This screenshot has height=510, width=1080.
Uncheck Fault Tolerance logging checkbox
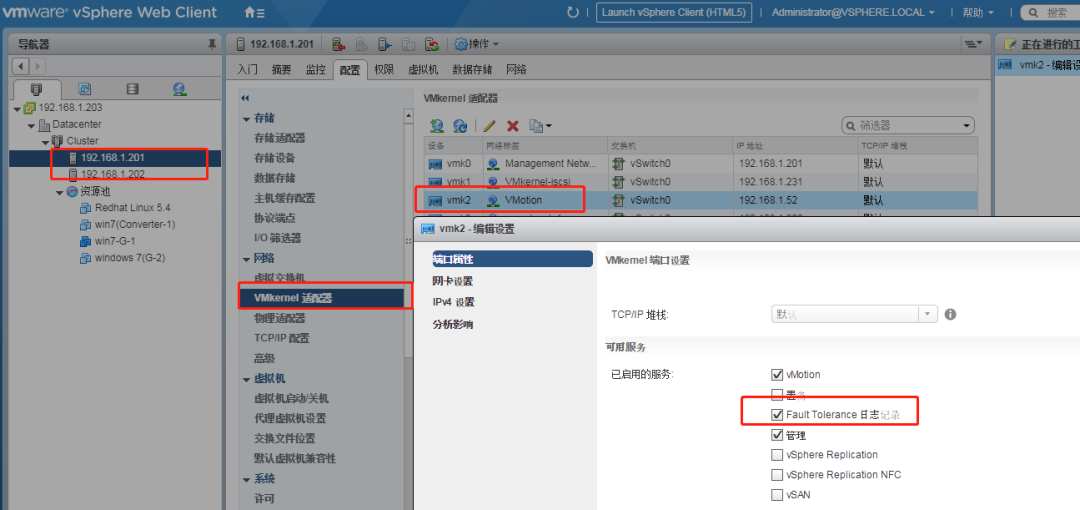point(777,415)
